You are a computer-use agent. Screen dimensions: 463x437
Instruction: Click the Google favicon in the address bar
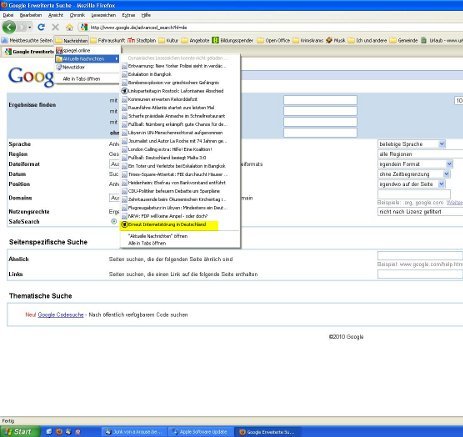pos(84,27)
